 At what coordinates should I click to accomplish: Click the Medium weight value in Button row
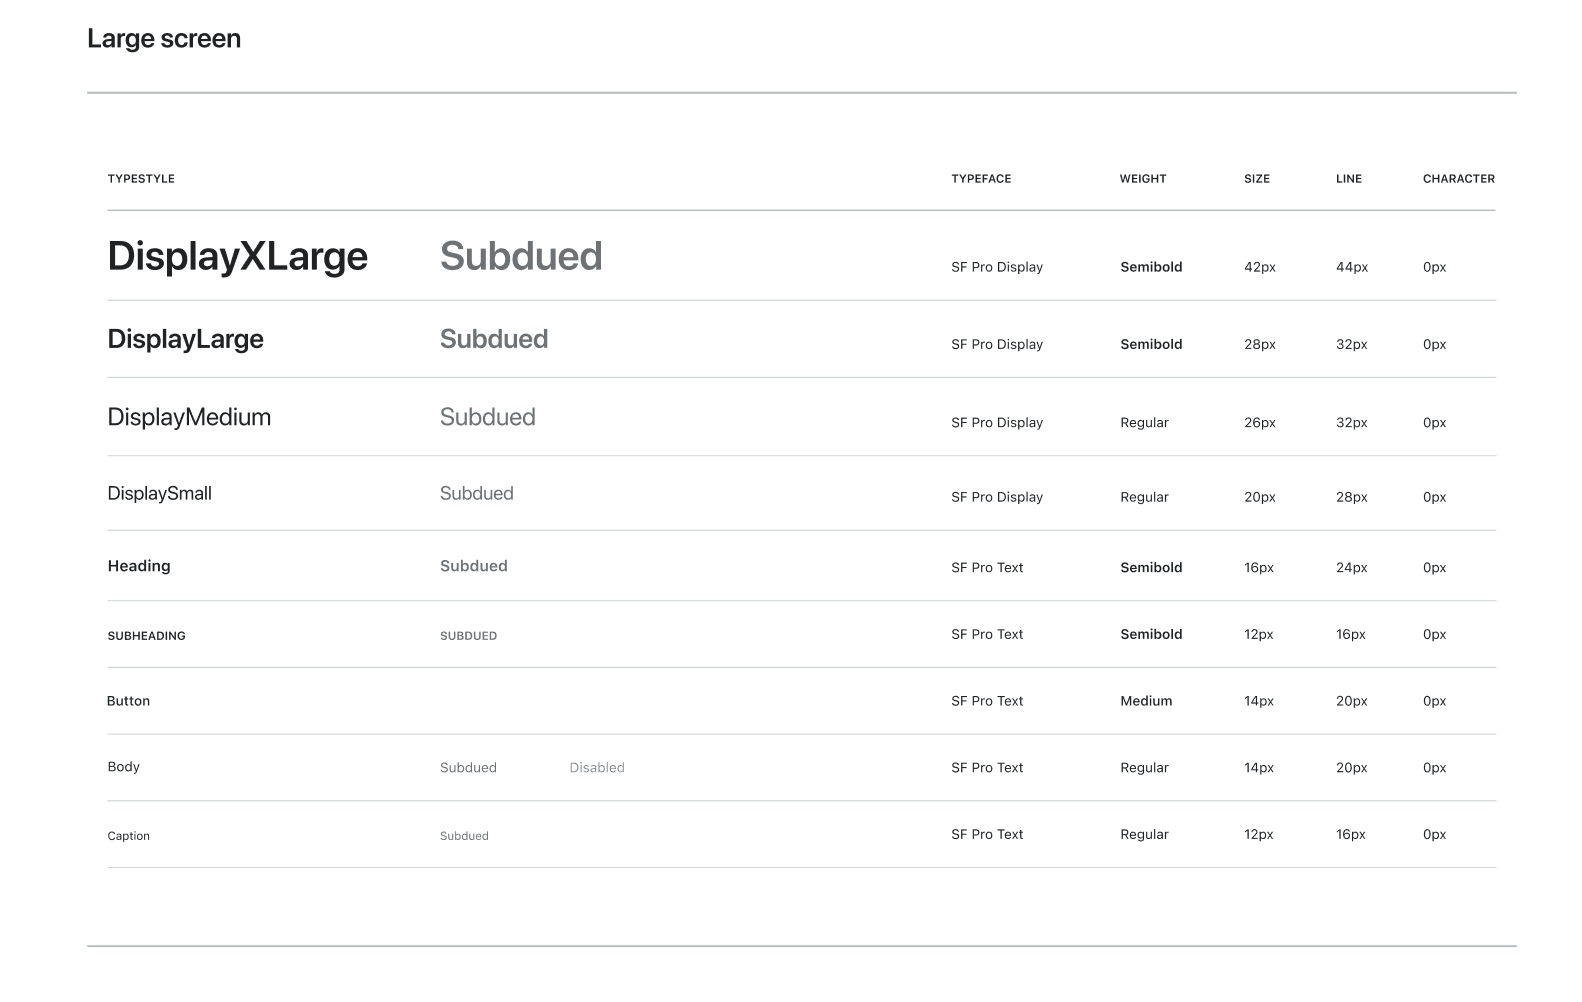(x=1146, y=701)
